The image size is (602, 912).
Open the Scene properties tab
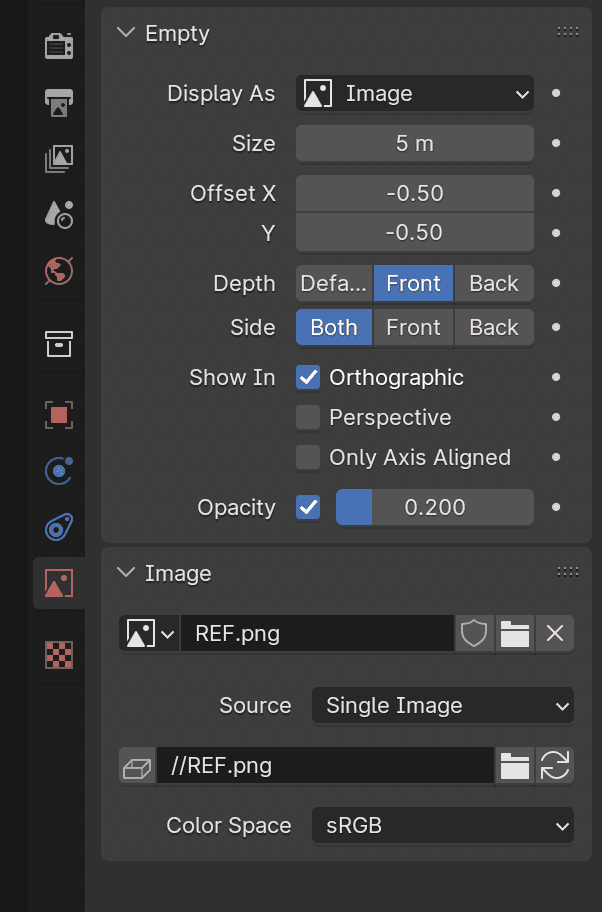pyautogui.click(x=59, y=215)
